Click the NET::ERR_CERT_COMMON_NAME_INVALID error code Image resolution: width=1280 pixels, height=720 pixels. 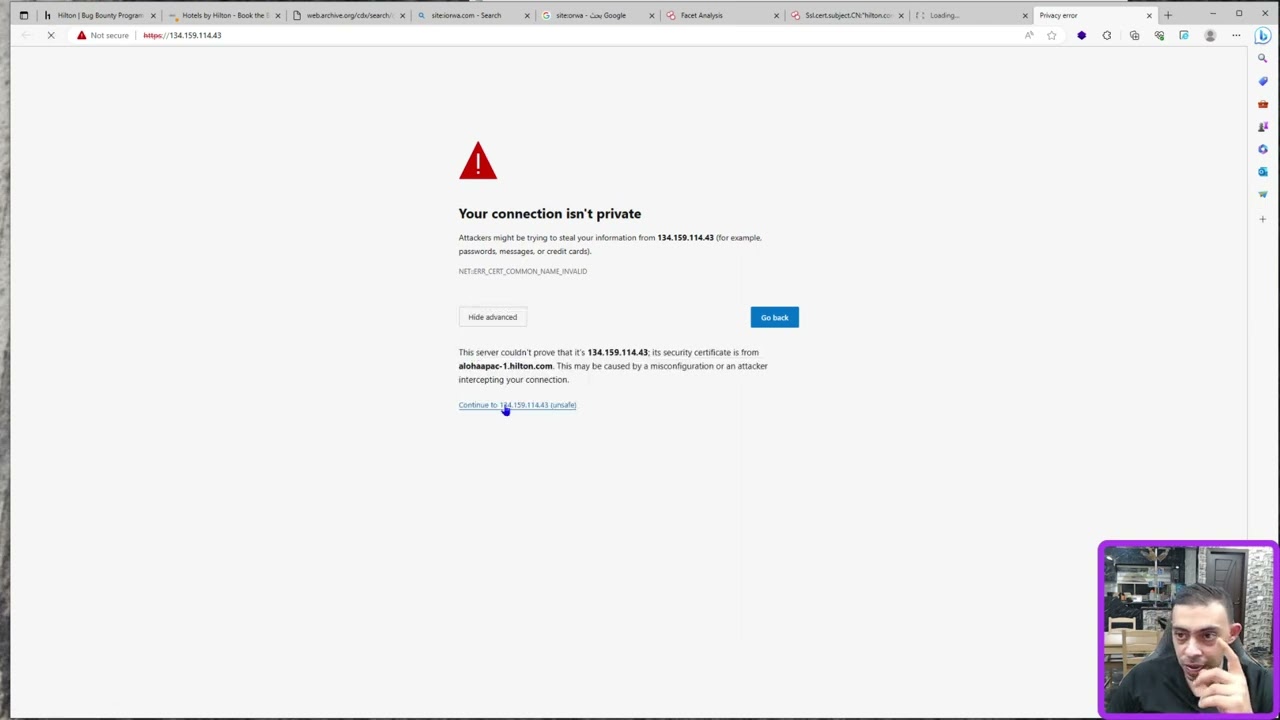click(x=523, y=271)
